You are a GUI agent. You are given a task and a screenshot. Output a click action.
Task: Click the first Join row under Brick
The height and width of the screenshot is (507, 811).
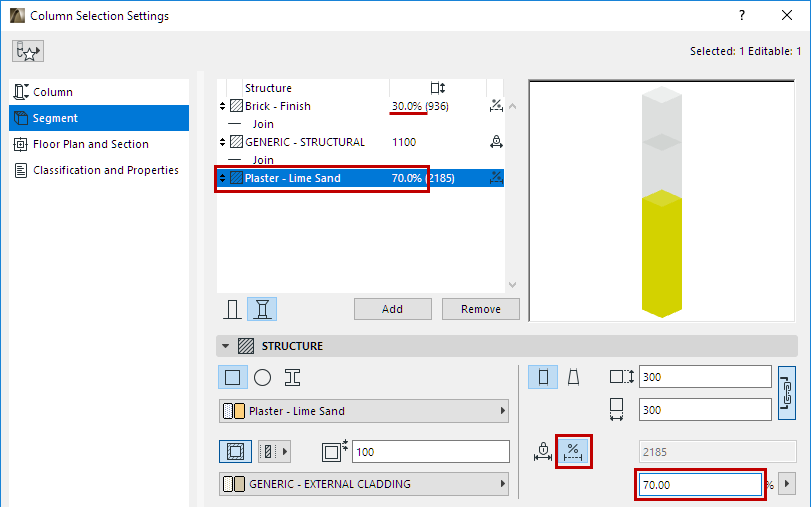pyautogui.click(x=361, y=124)
